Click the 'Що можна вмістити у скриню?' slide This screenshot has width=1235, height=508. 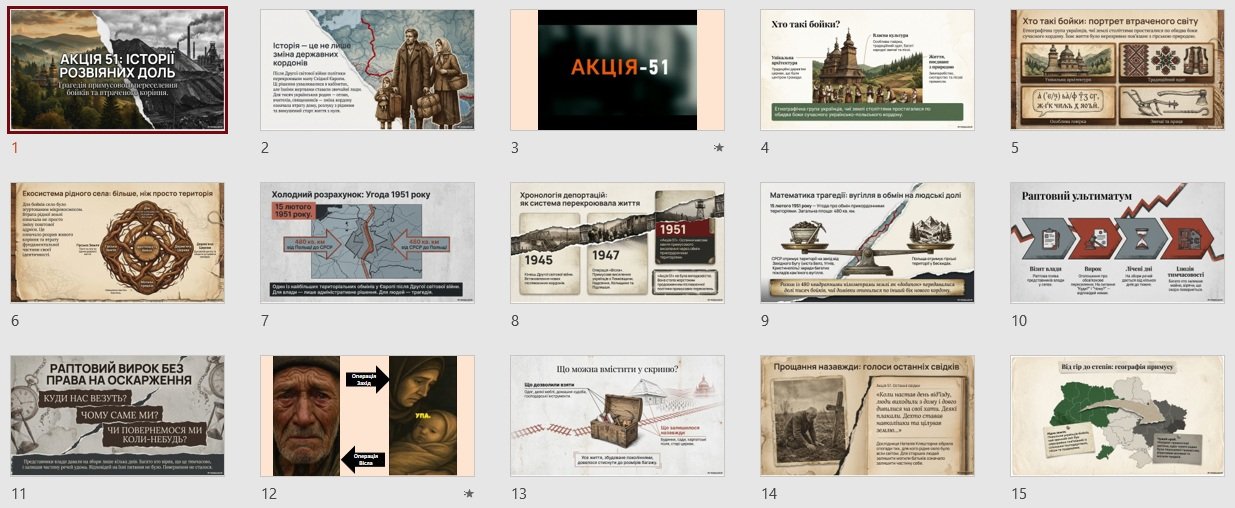coord(617,415)
